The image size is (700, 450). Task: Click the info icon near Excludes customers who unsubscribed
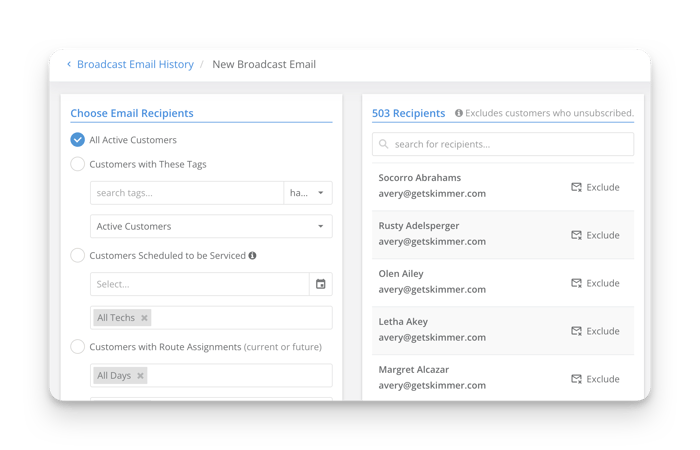point(458,113)
